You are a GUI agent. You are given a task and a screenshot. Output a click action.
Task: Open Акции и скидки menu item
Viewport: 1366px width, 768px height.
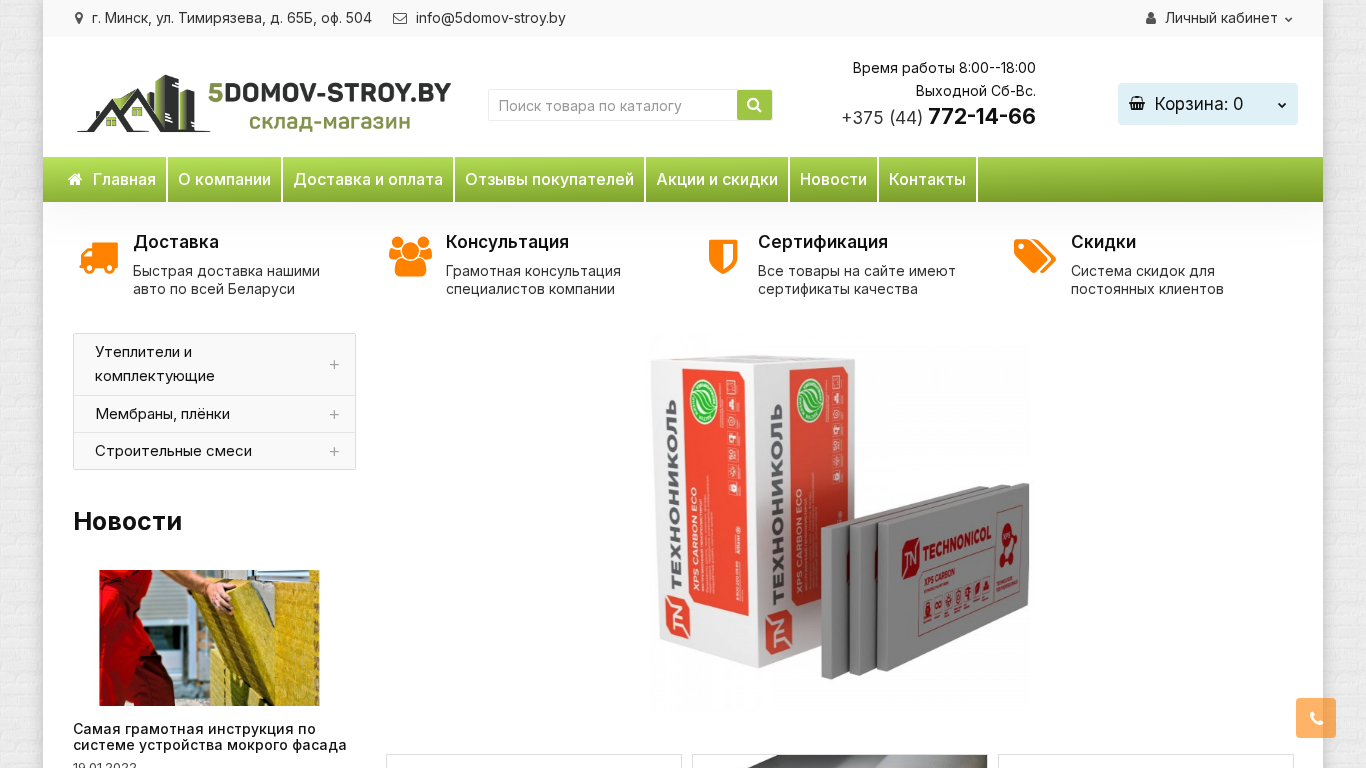coord(717,180)
